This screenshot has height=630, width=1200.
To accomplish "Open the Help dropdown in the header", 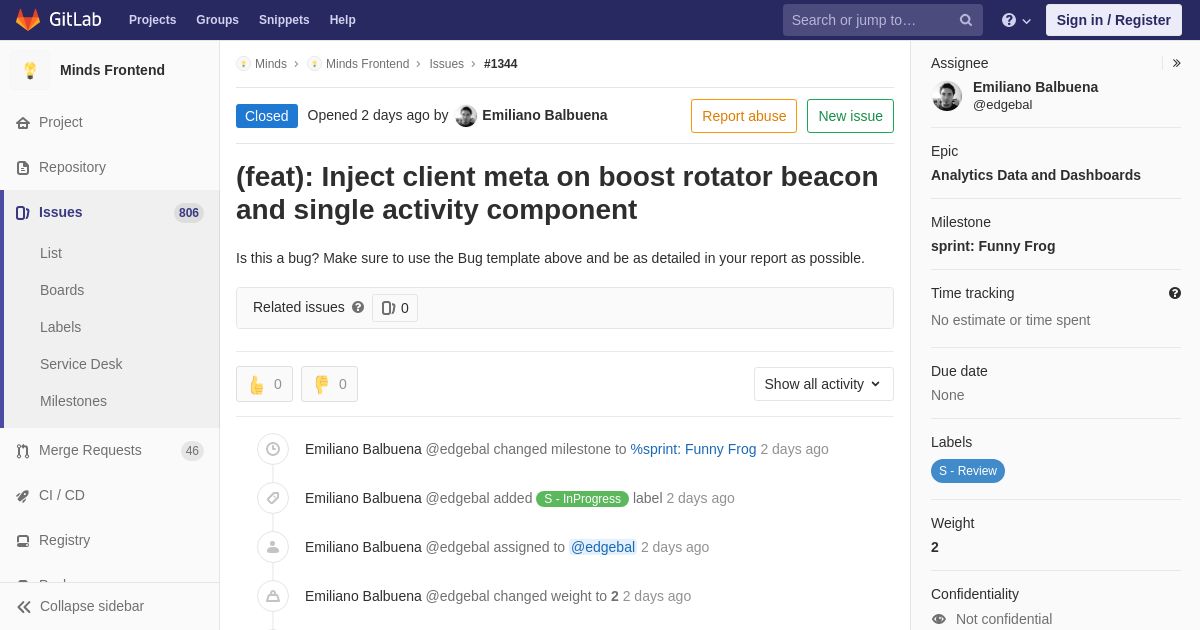I will pyautogui.click(x=1016, y=20).
